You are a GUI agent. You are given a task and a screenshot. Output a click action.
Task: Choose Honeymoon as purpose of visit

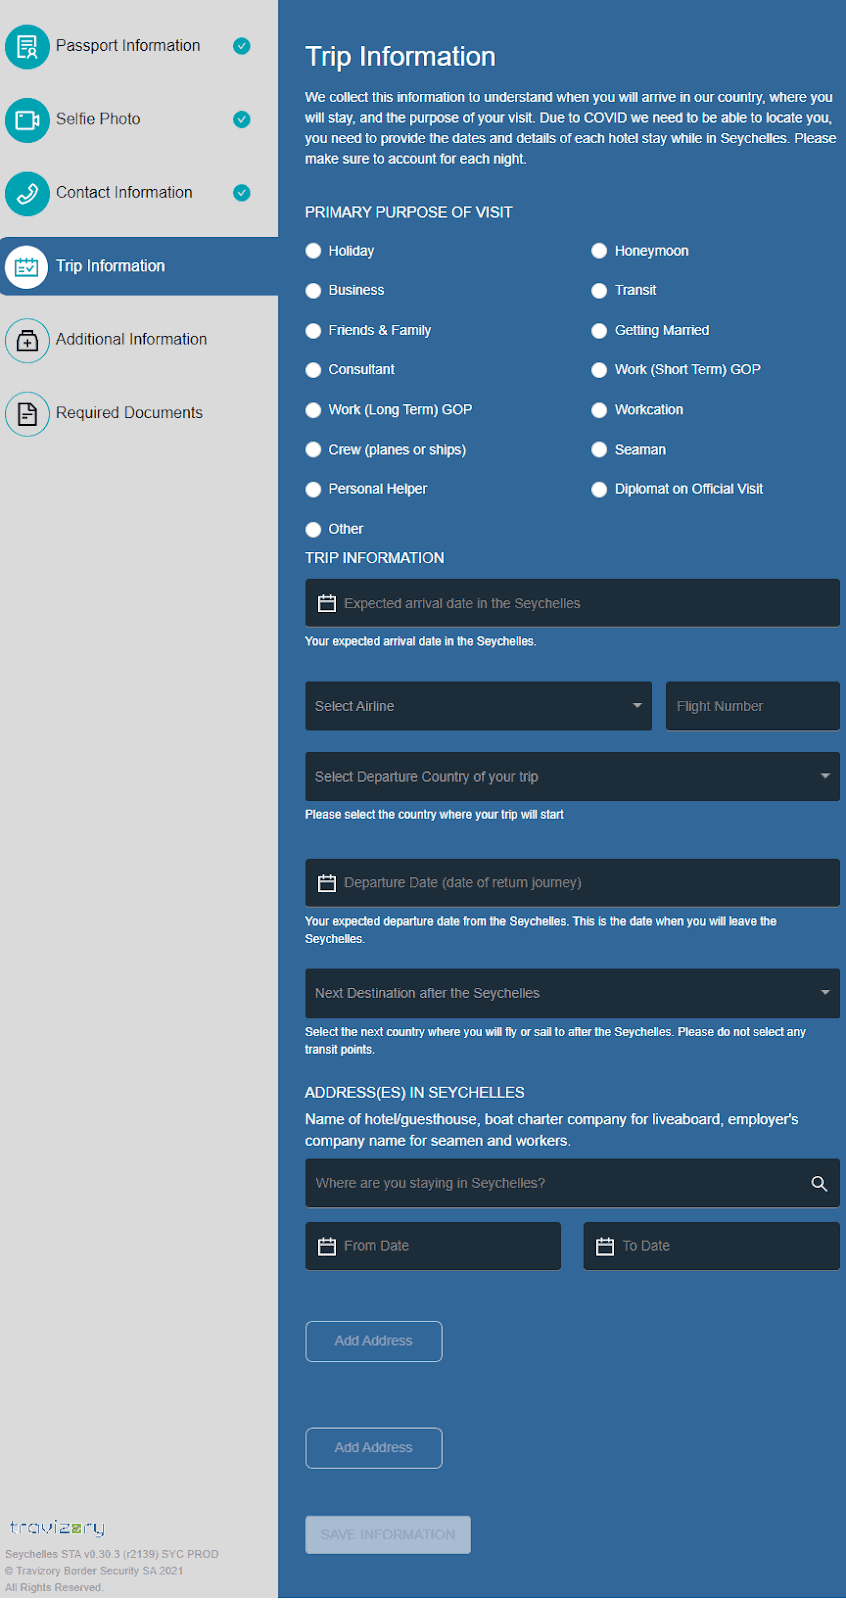tap(599, 251)
